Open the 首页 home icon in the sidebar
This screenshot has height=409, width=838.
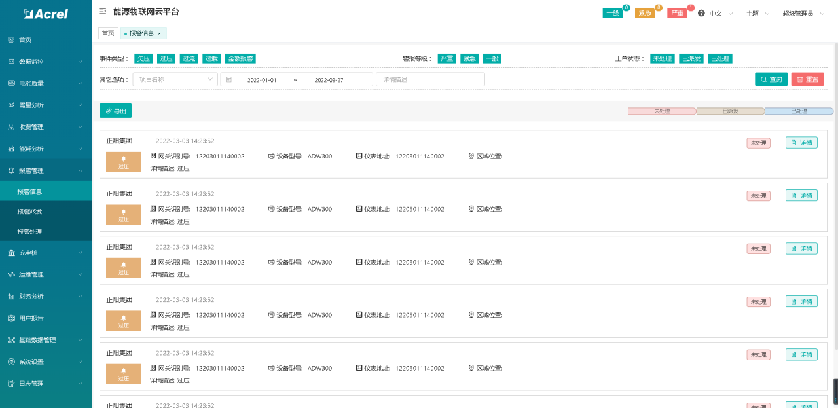(11, 40)
